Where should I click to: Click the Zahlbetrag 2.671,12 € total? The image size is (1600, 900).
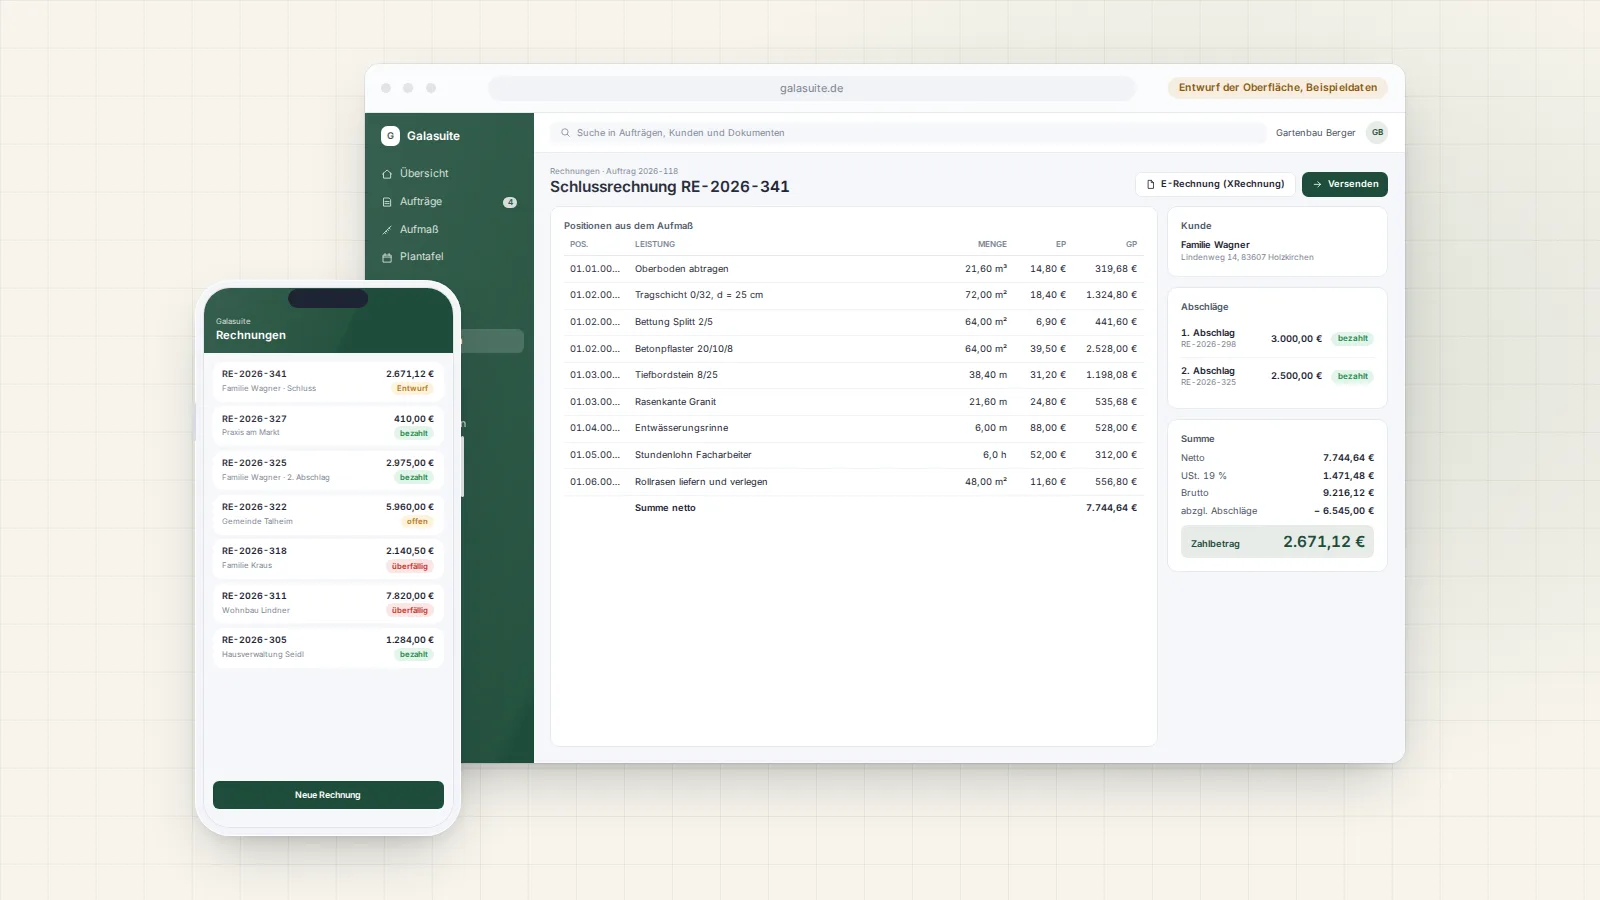point(1277,542)
